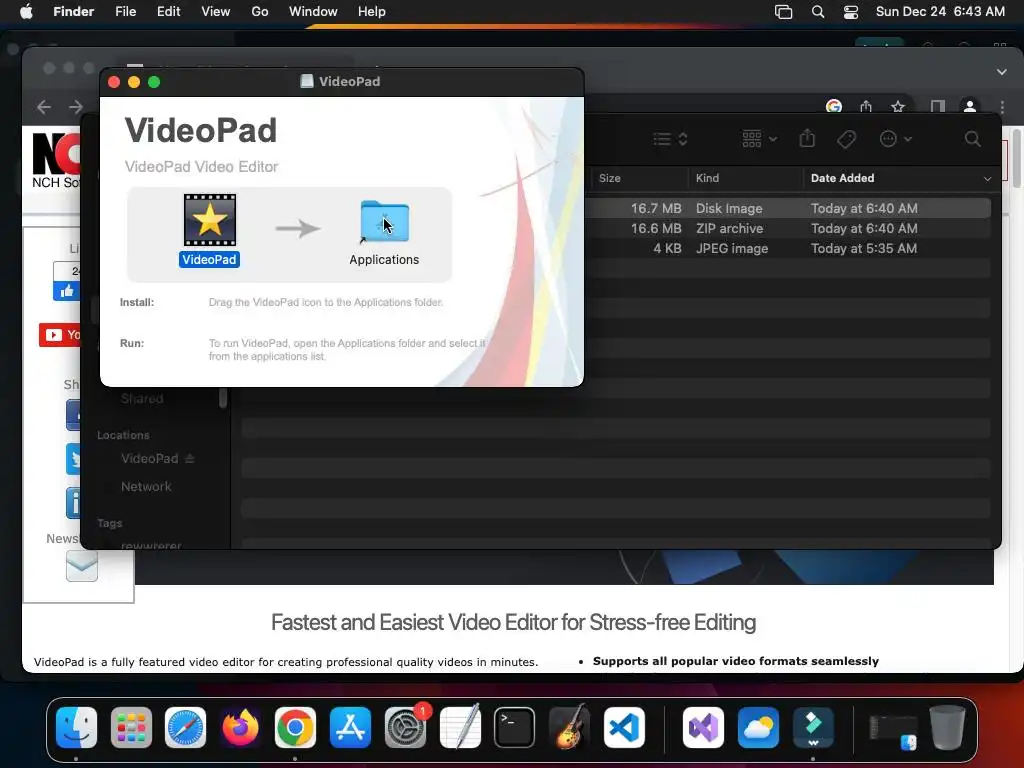This screenshot has width=1024, height=768.
Task: Click Chrome share page icon
Action: tap(866, 106)
